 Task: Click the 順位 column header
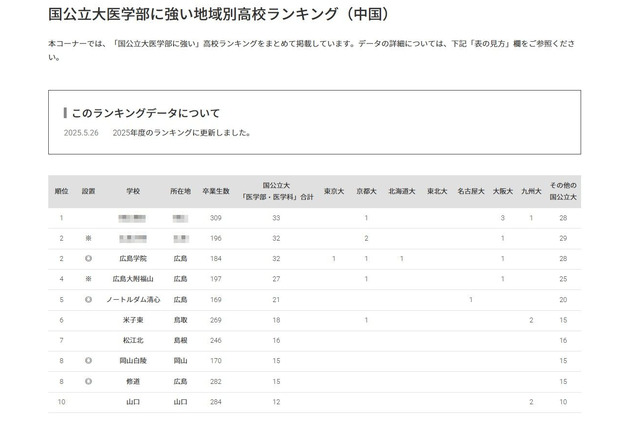pyautogui.click(x=61, y=191)
